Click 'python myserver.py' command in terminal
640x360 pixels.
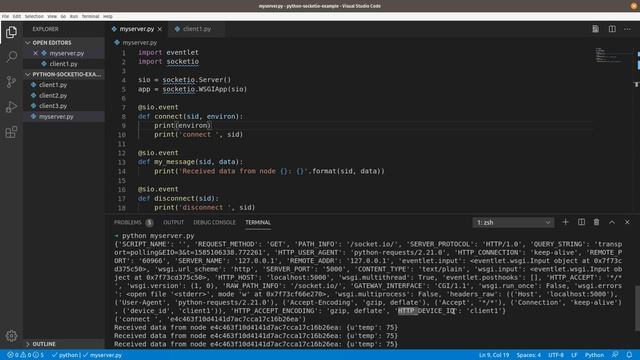[158, 236]
